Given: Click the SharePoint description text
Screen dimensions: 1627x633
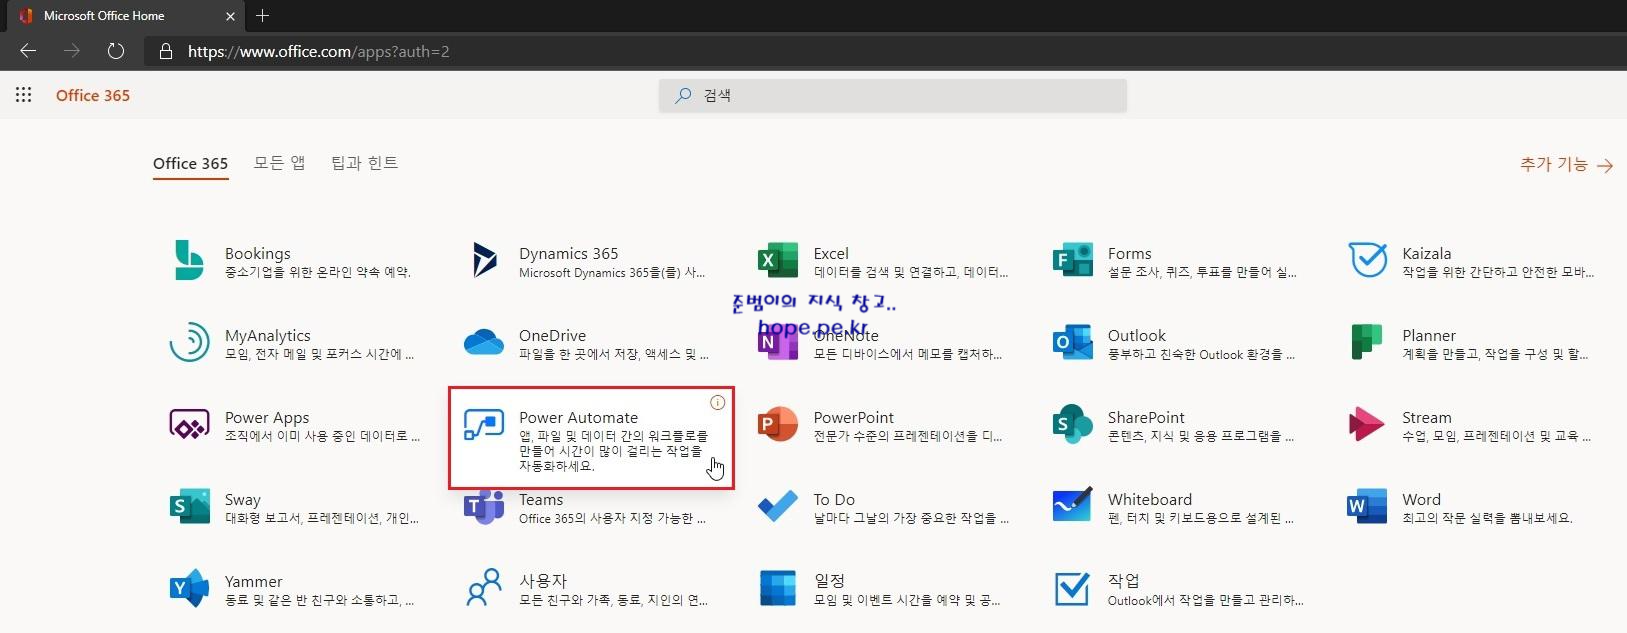Looking at the screenshot, I should pyautogui.click(x=1201, y=436).
